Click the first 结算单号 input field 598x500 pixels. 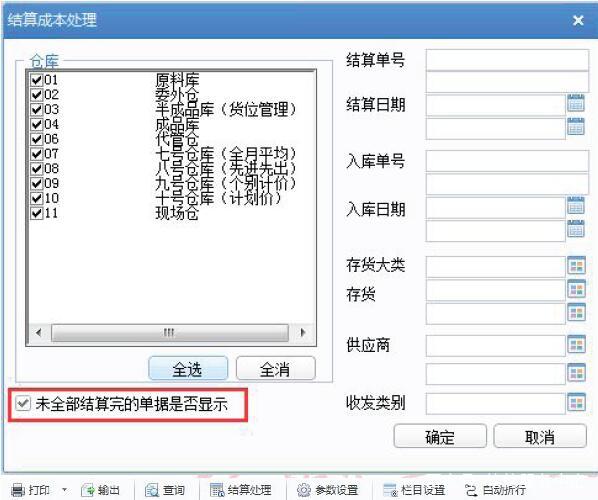coord(507,60)
